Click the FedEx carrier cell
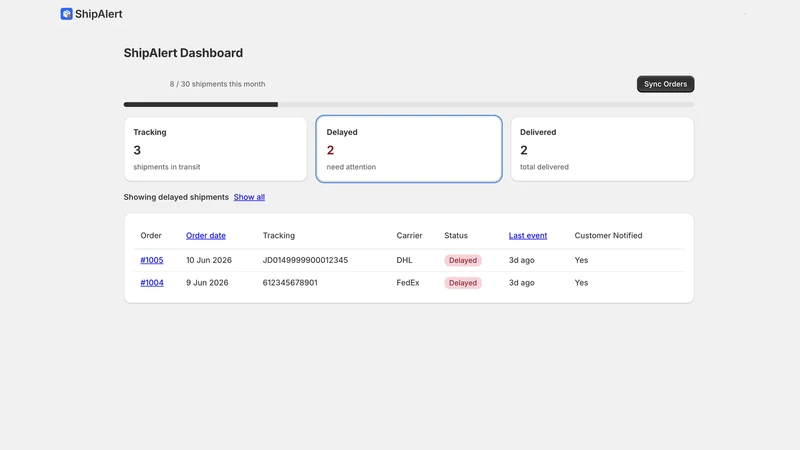The image size is (800, 450). click(408, 283)
